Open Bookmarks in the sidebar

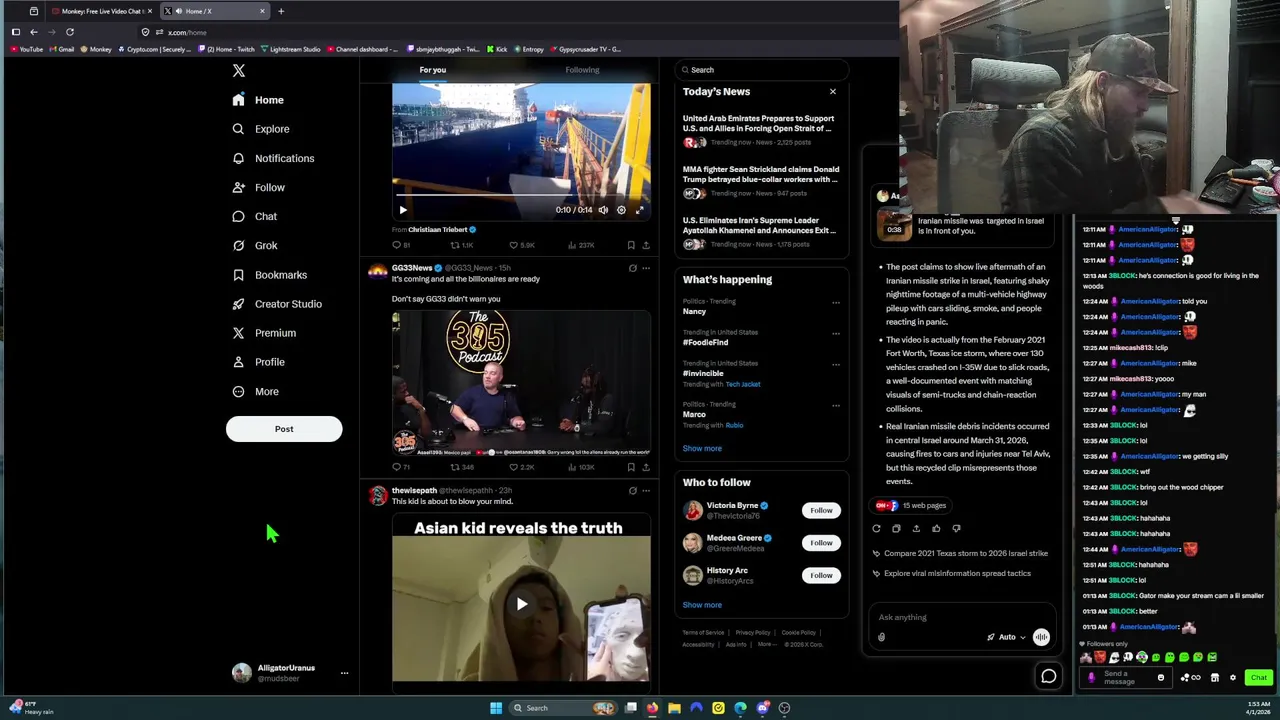click(269, 275)
